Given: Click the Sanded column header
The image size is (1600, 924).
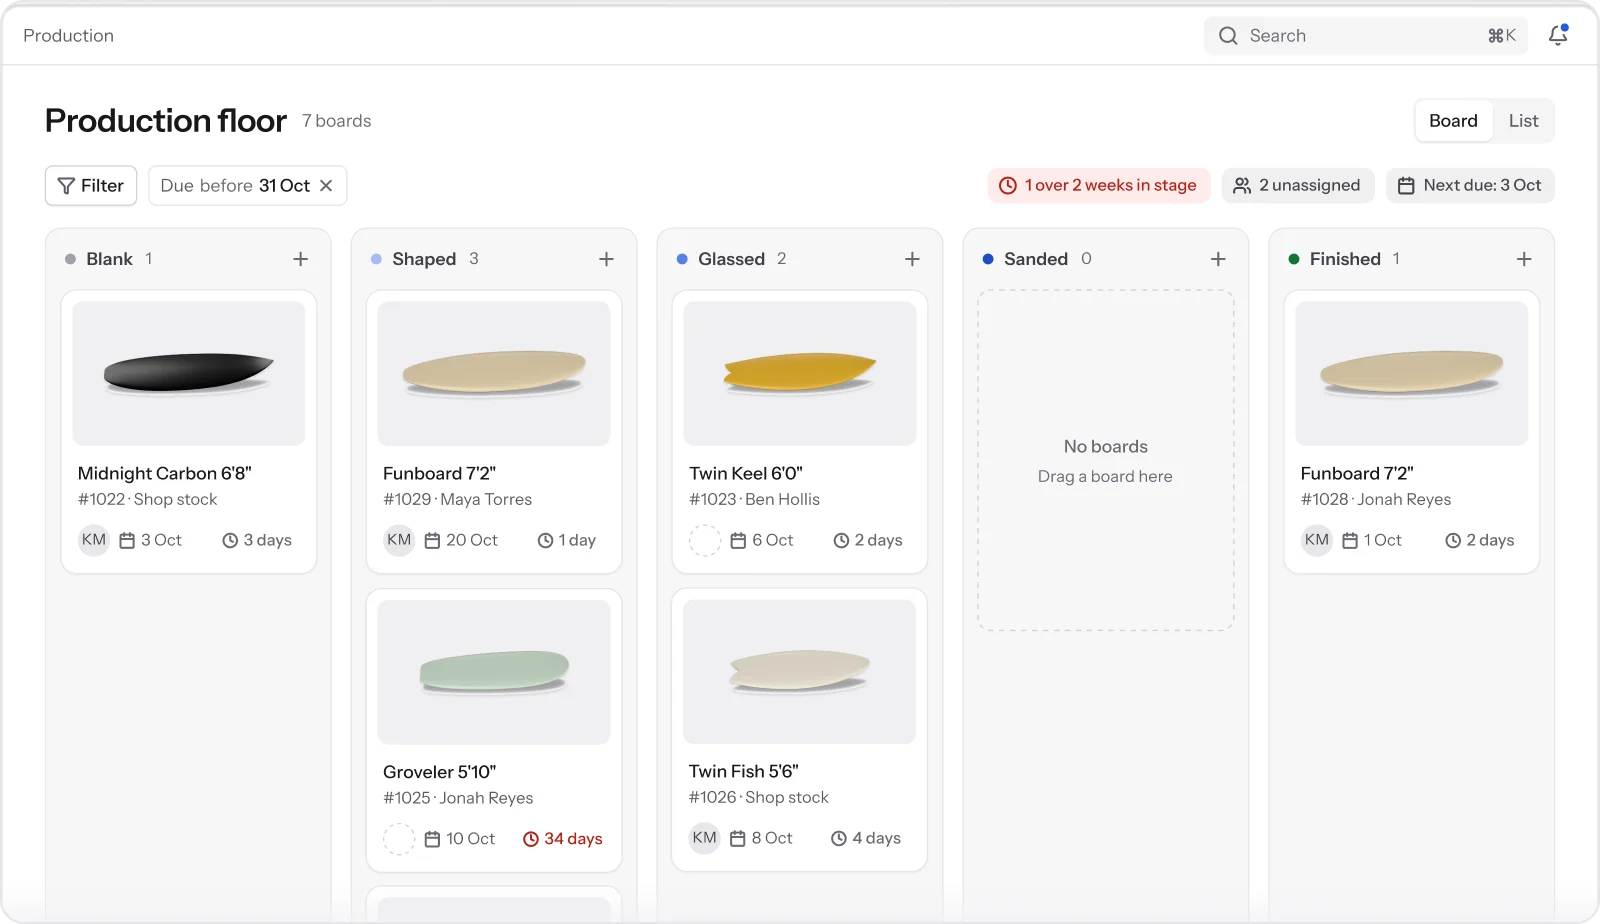Looking at the screenshot, I should tap(1036, 259).
